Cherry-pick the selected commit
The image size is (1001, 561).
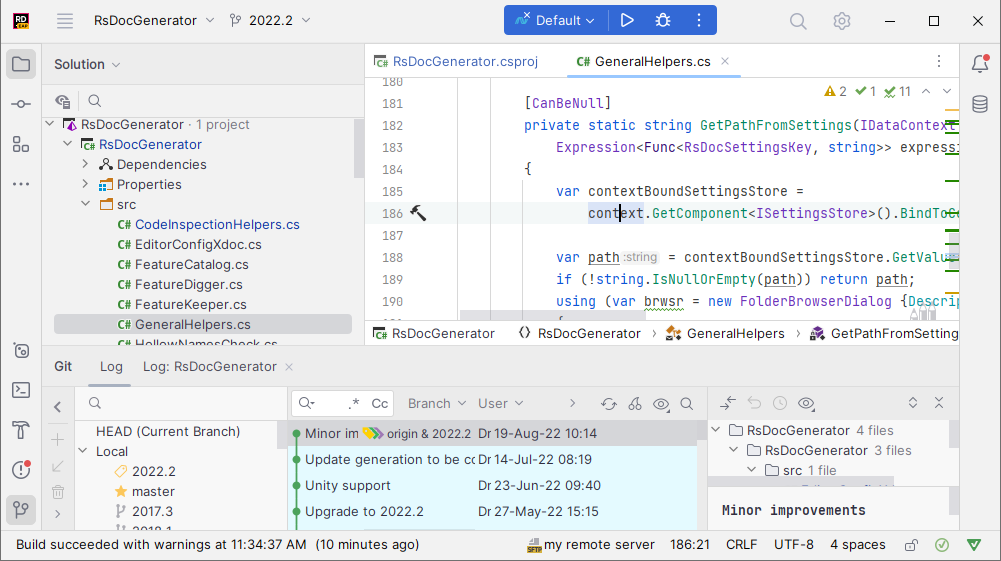[x=635, y=403]
